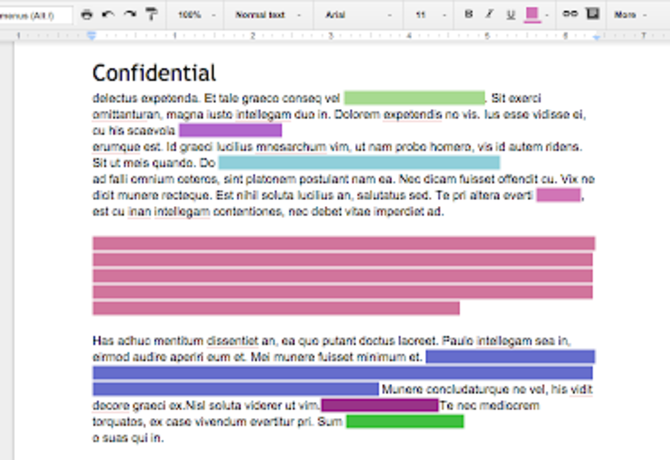The image size is (670, 460).
Task: Click the text 'o suas qui in.'
Action: (x=128, y=438)
